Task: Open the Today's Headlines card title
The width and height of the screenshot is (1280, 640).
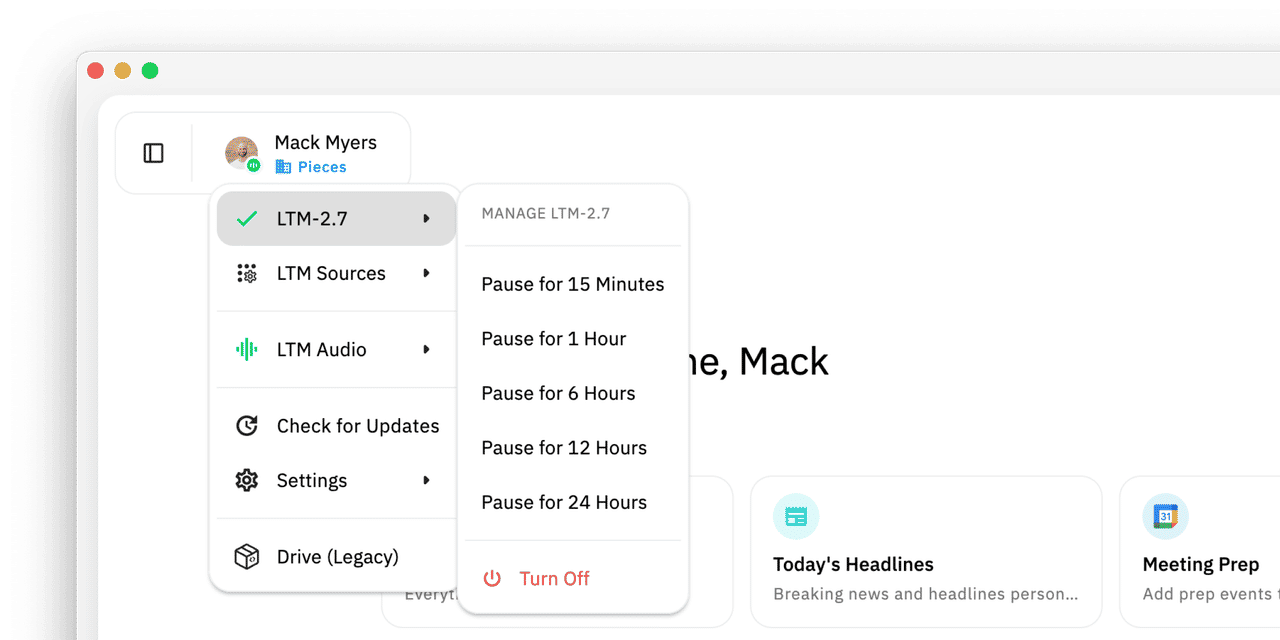Action: tap(853, 565)
